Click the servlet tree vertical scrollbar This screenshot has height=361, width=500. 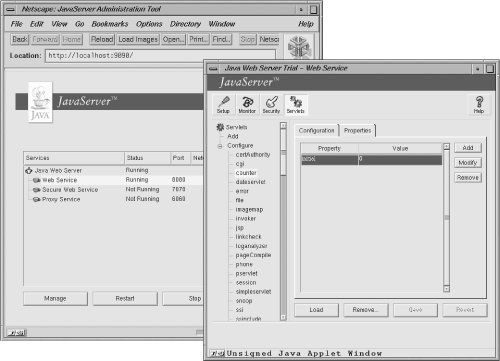click(283, 222)
